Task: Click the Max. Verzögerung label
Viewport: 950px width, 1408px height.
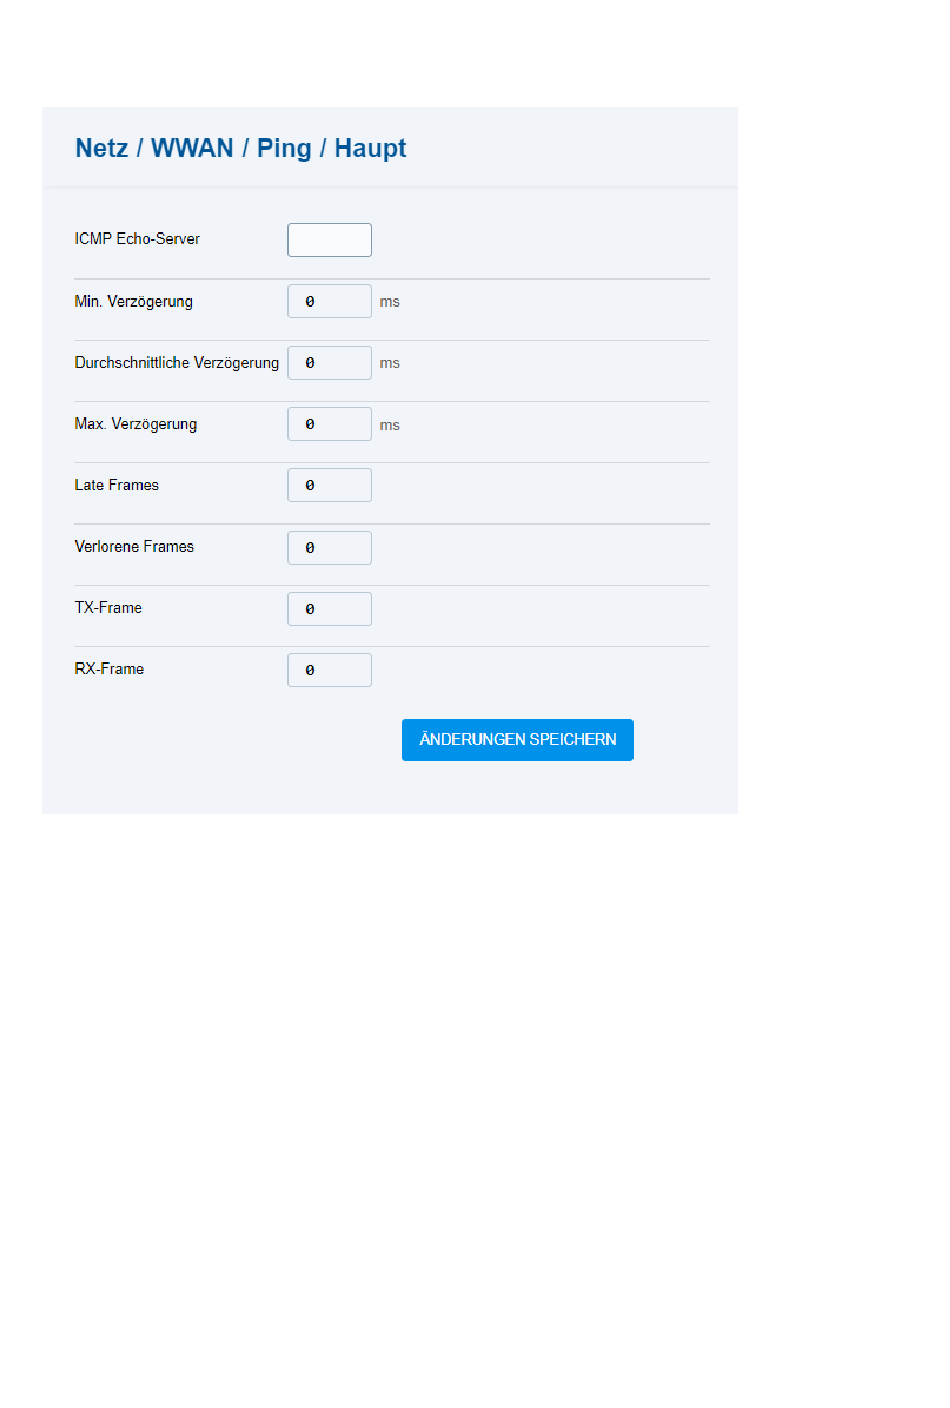Action: (136, 424)
